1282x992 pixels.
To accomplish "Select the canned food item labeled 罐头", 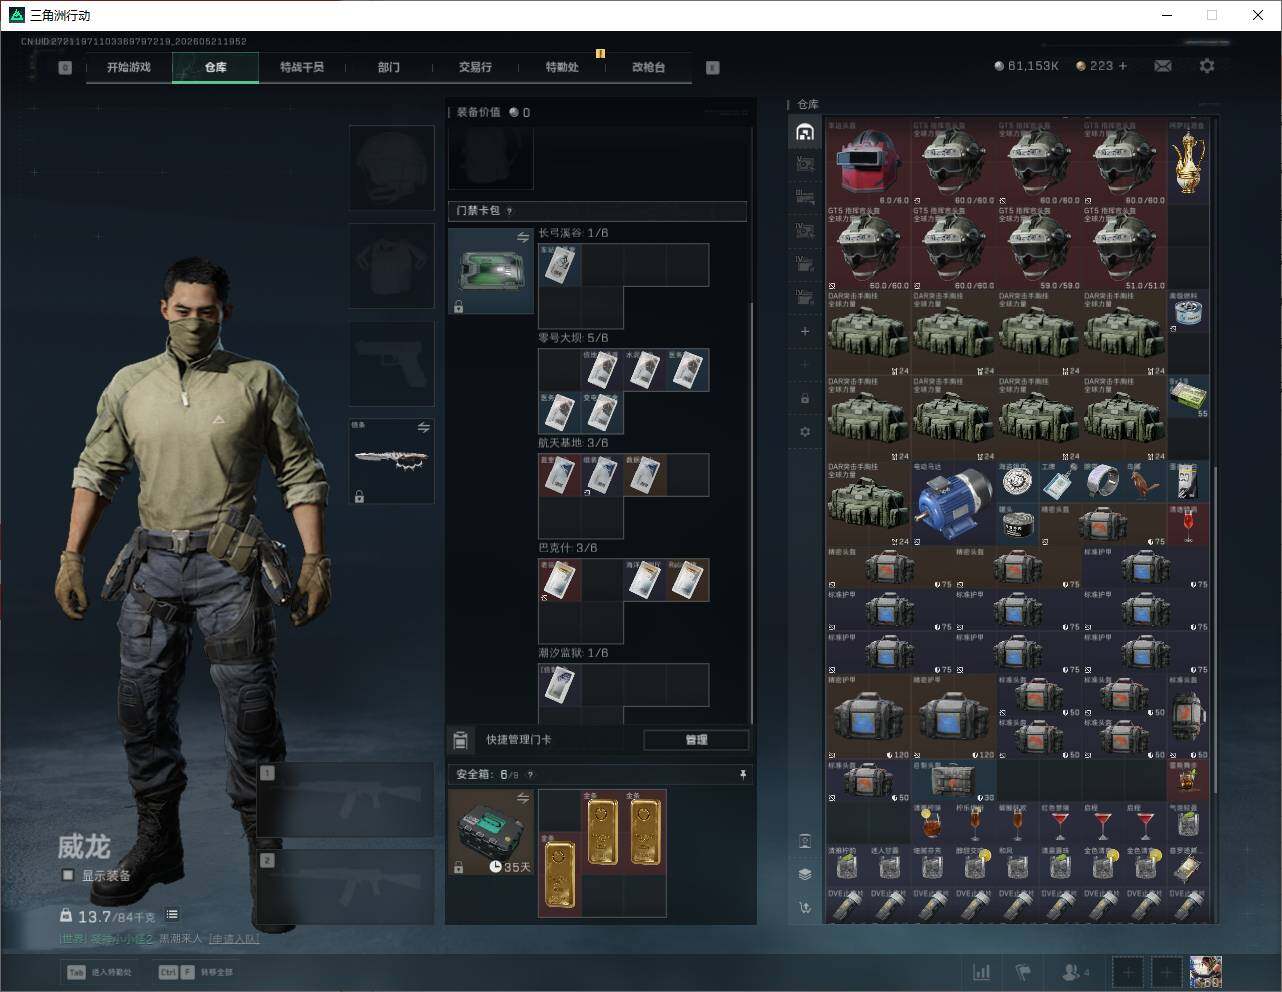I will (x=1017, y=524).
